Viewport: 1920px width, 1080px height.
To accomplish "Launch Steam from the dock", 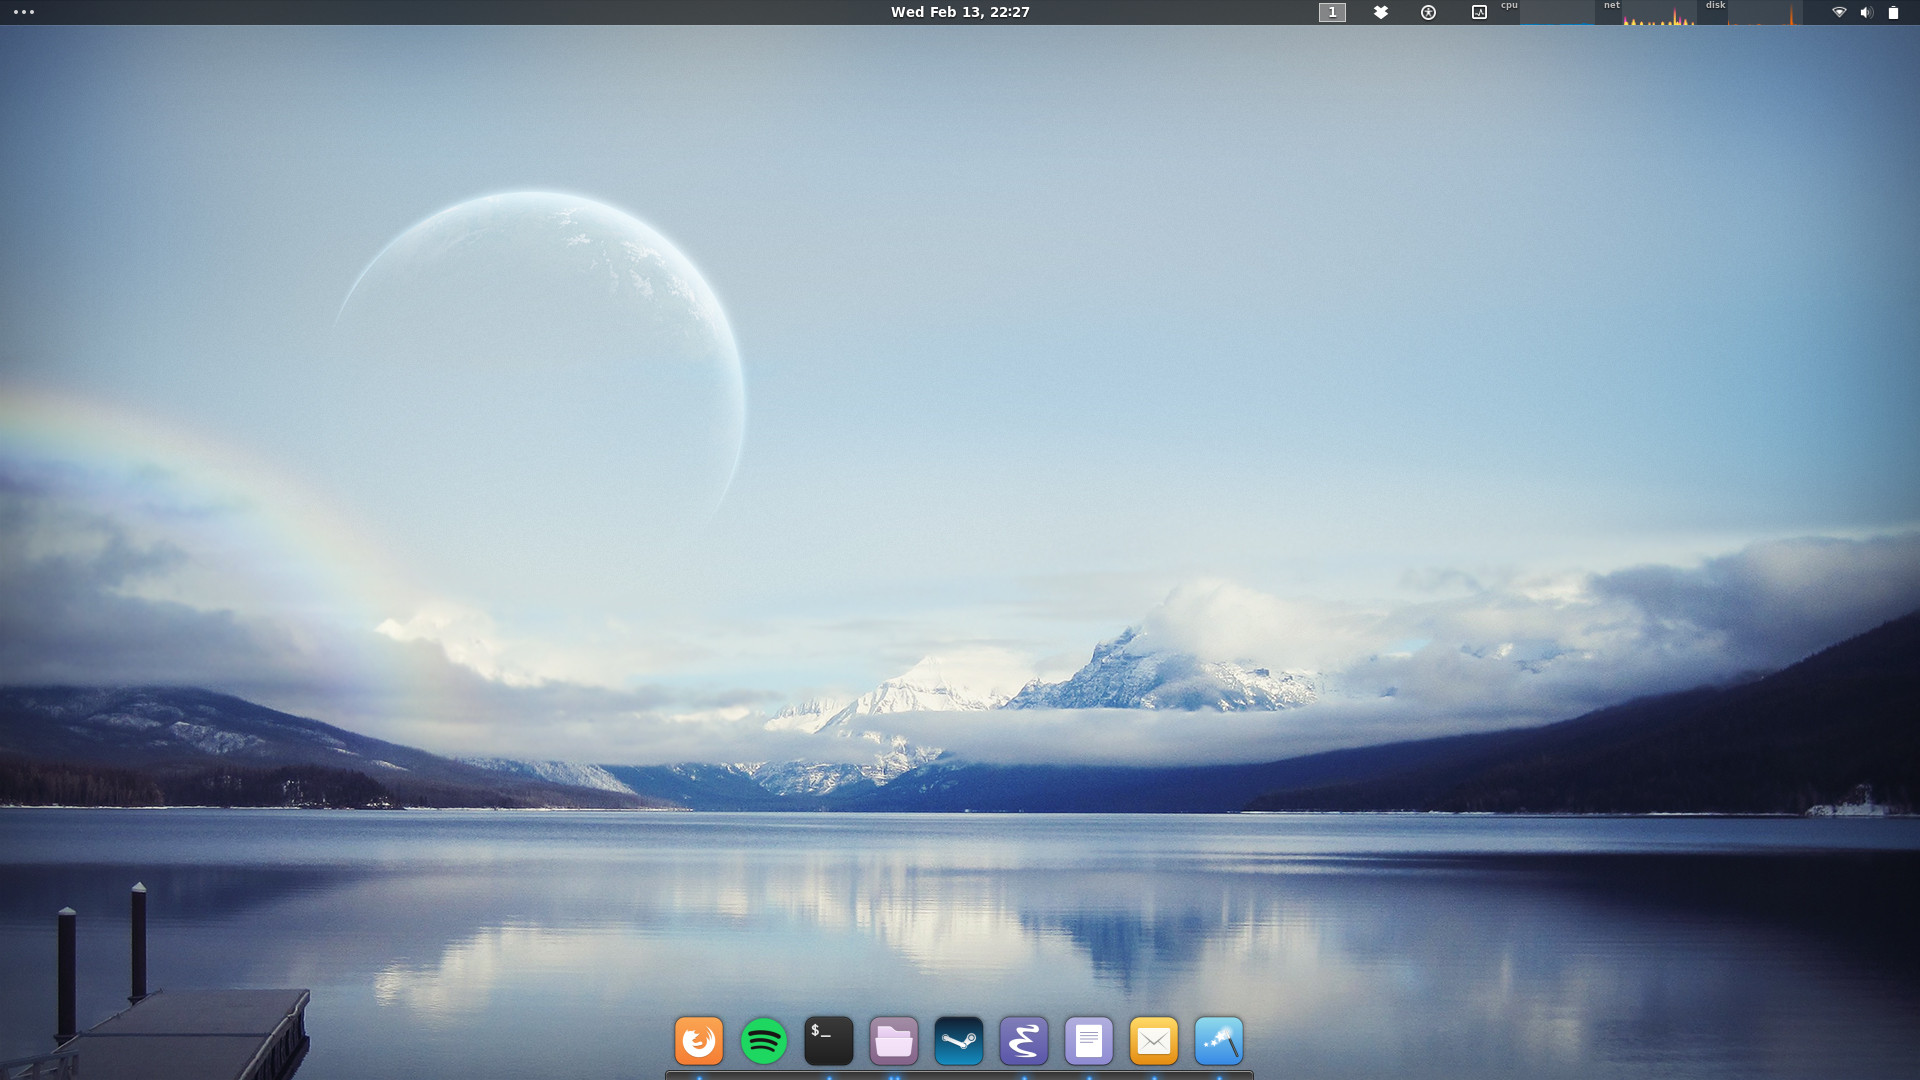I will click(x=959, y=1041).
